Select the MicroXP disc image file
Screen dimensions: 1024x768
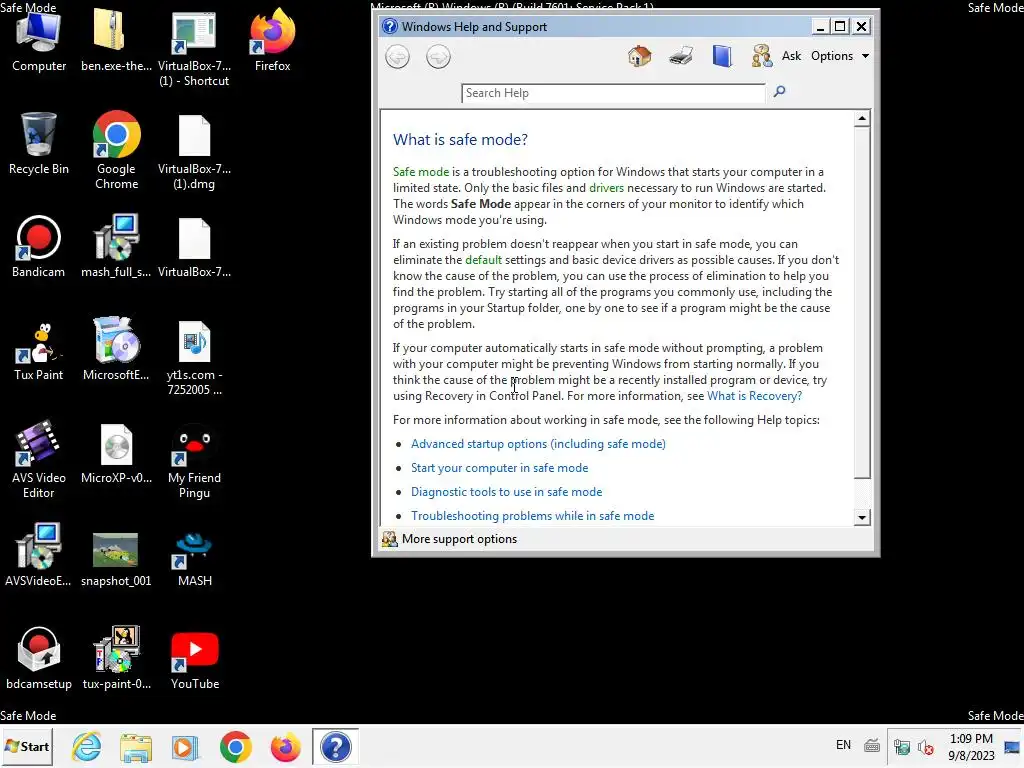click(116, 454)
